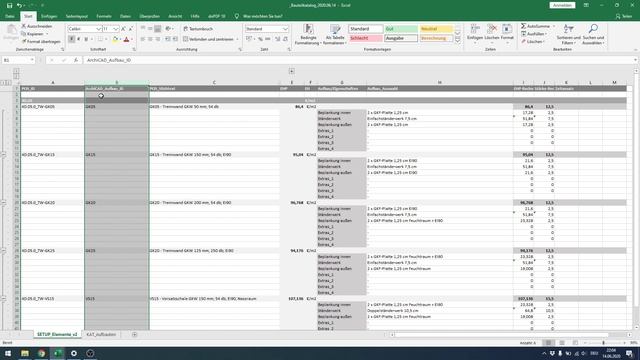Switch to the Ansicht ribbon tab
Viewport: 640px width, 360px height.
pos(175,16)
